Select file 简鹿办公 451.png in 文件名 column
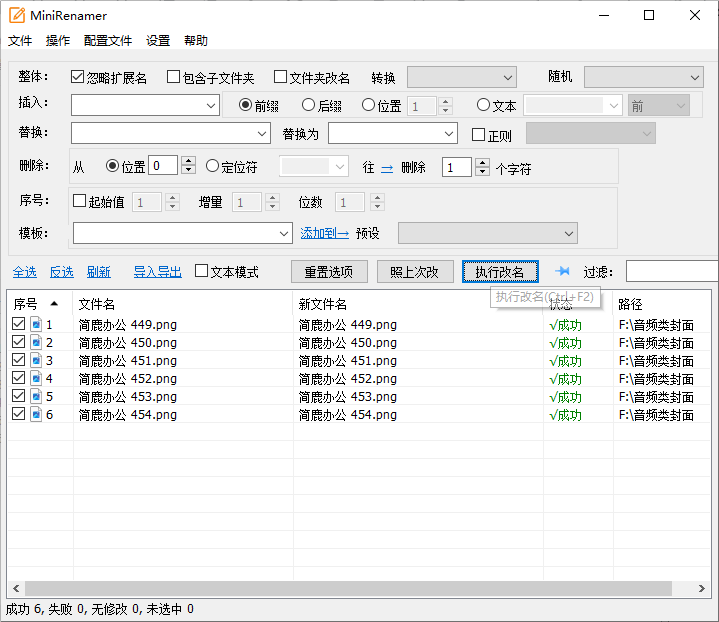 click(x=127, y=361)
